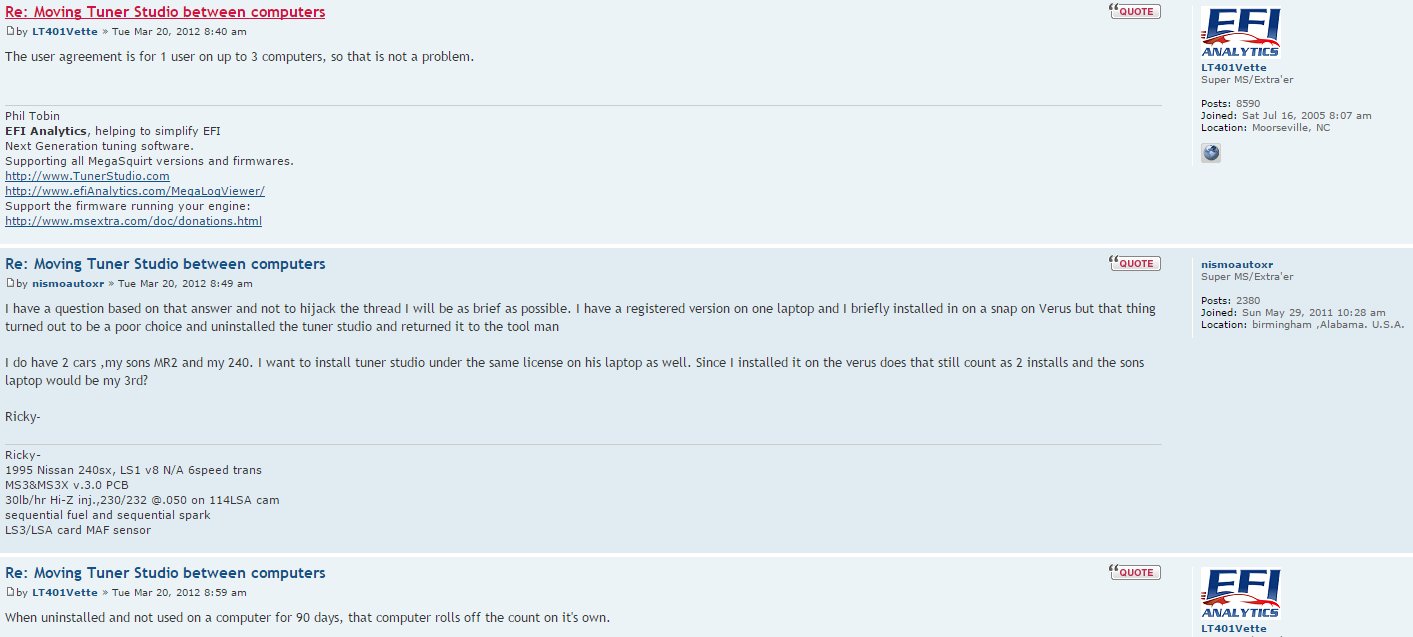Quote the 8:59 am post

tap(1135, 573)
